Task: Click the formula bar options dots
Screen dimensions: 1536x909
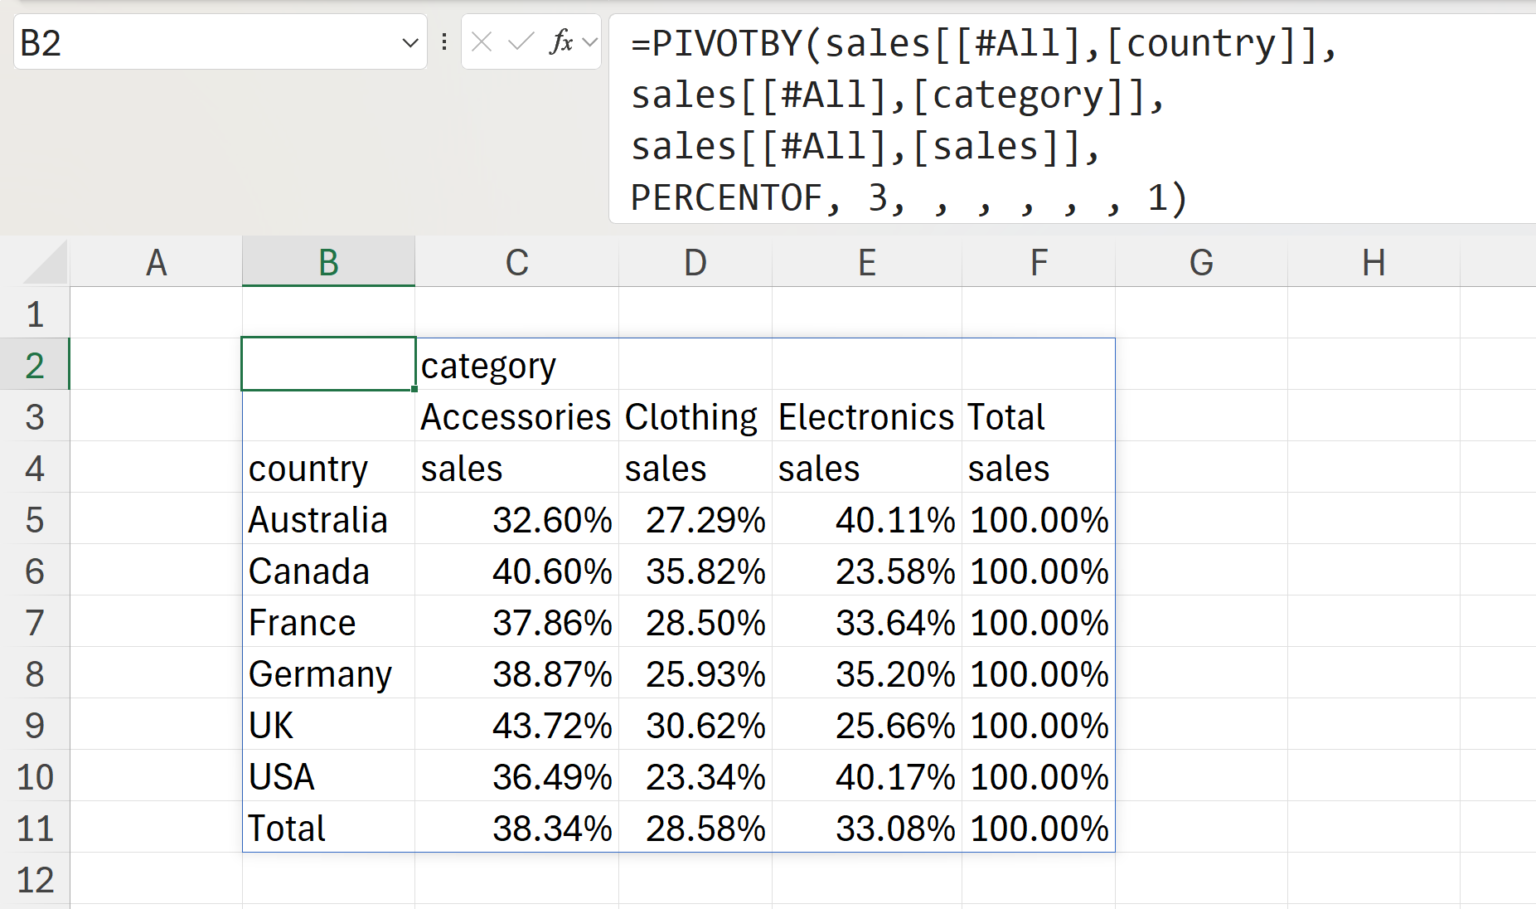Action: tap(444, 42)
